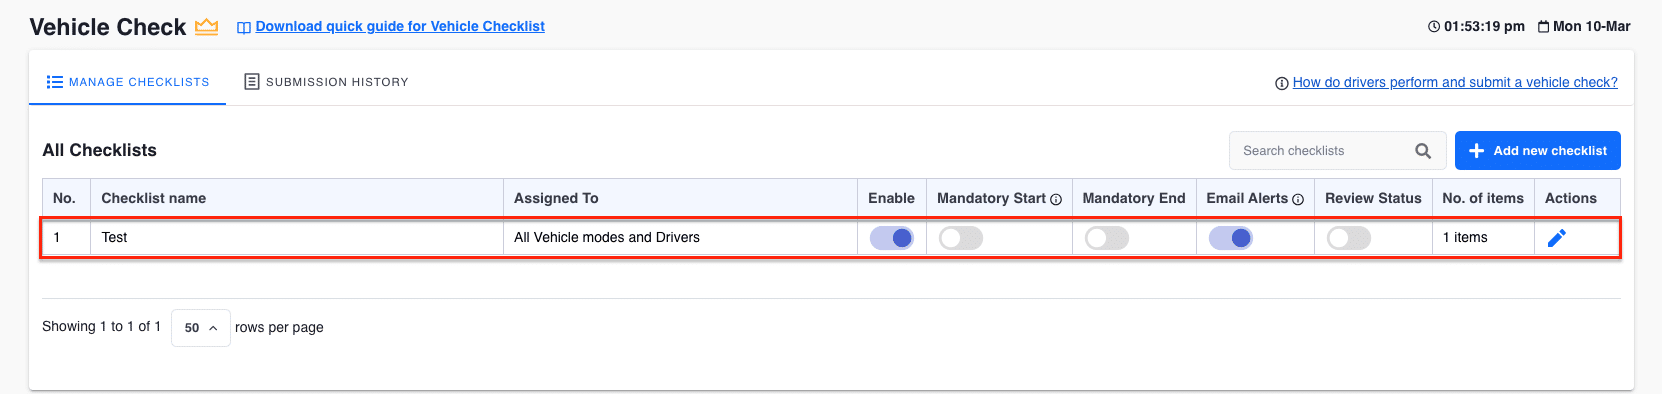This screenshot has height=394, width=1662.
Task: Turn on the Mandatory Start toggle
Action: (x=961, y=238)
